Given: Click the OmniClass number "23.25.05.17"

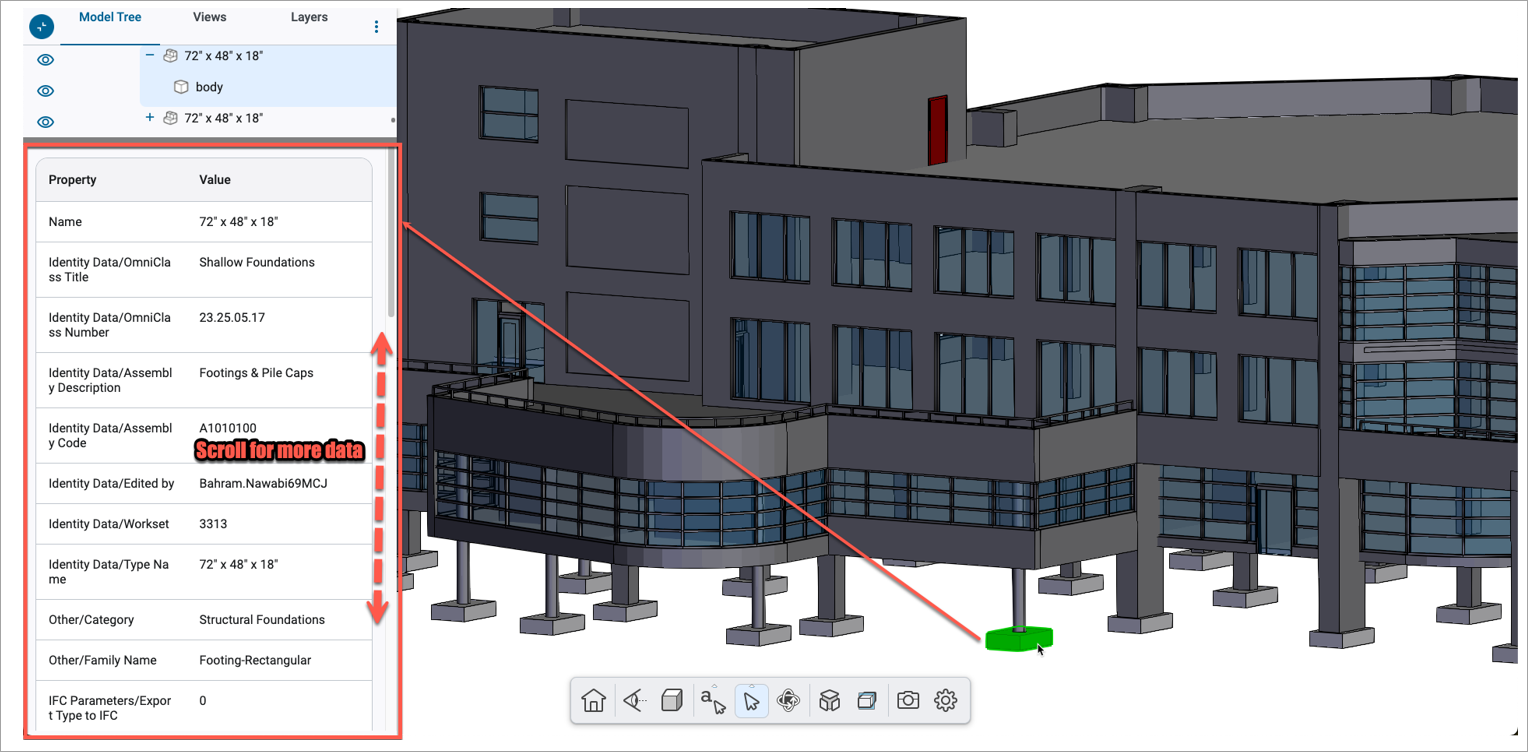Looking at the screenshot, I should tap(232, 317).
